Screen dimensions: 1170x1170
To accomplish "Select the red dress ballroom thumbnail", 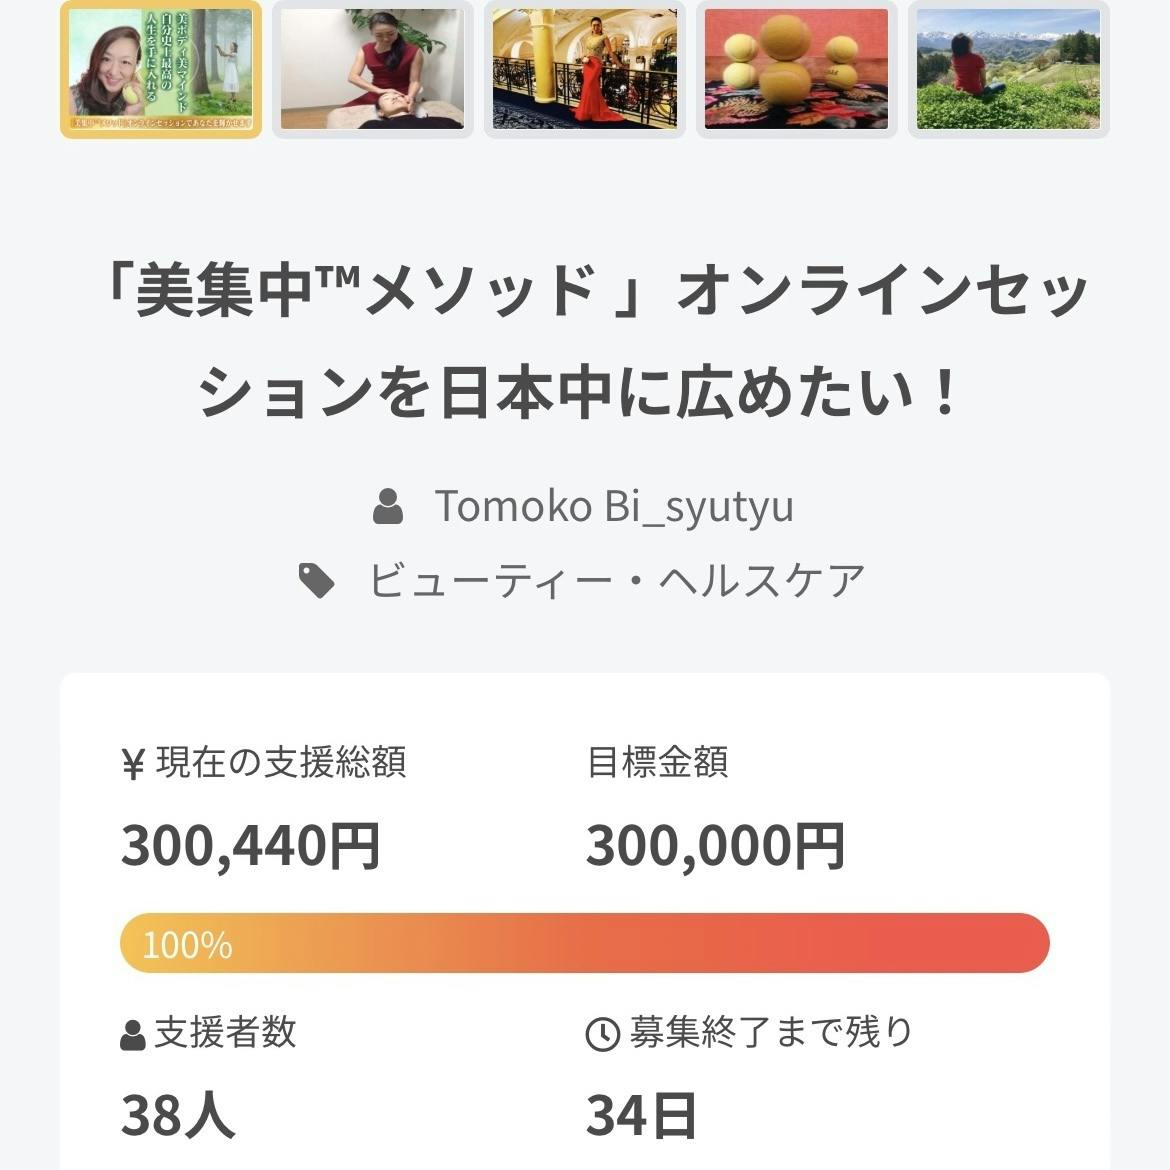I will tap(585, 69).
